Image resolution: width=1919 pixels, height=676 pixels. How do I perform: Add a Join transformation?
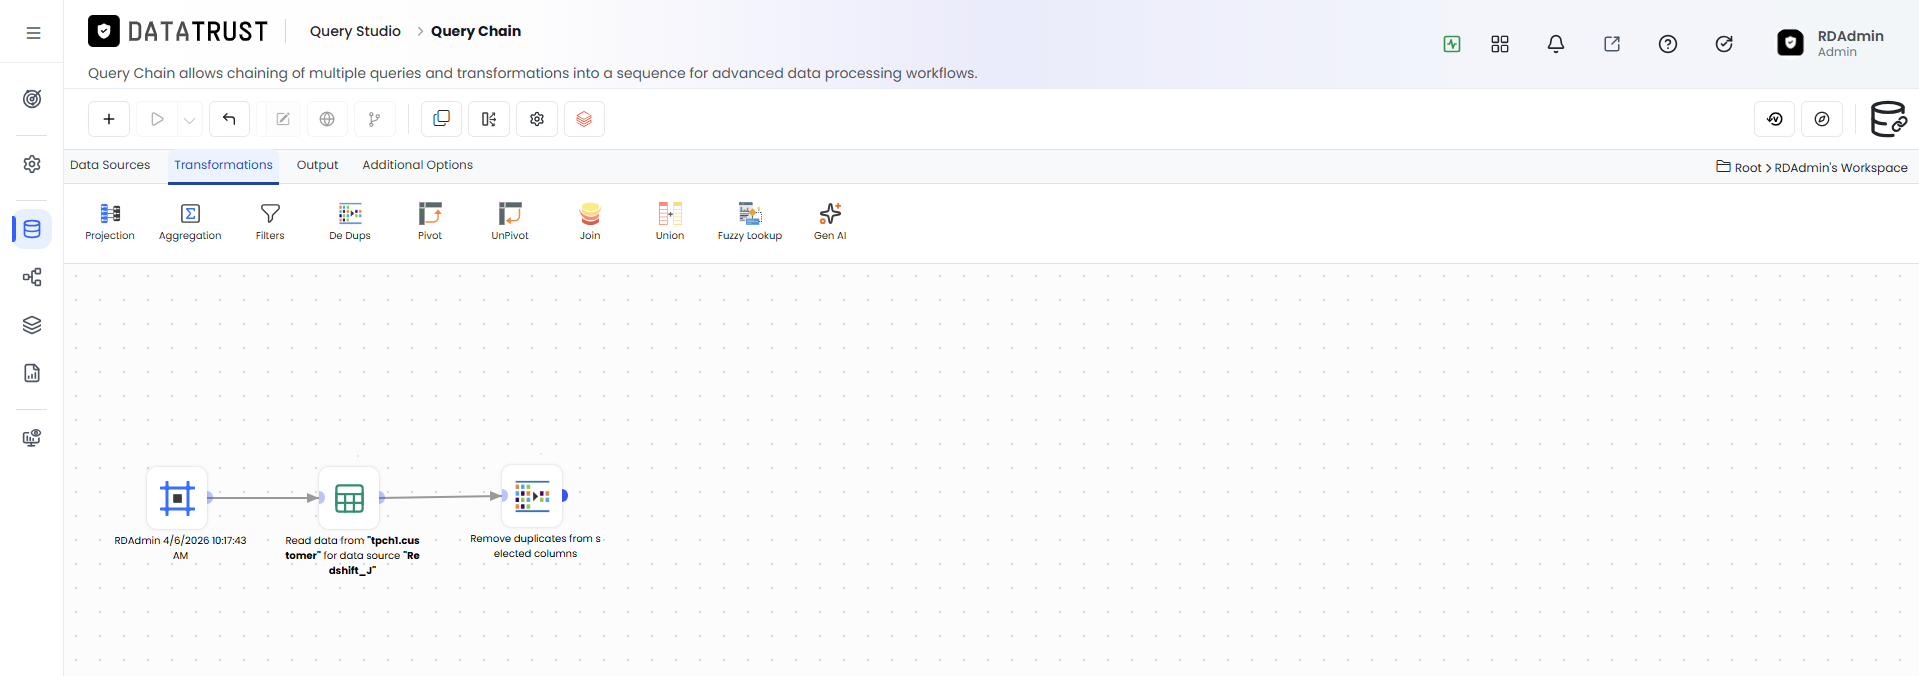(x=590, y=221)
